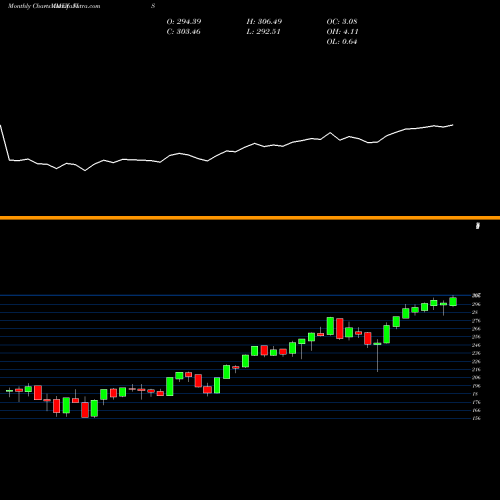Click the OC: 3.08 value
500x500 pixels.
342,22
